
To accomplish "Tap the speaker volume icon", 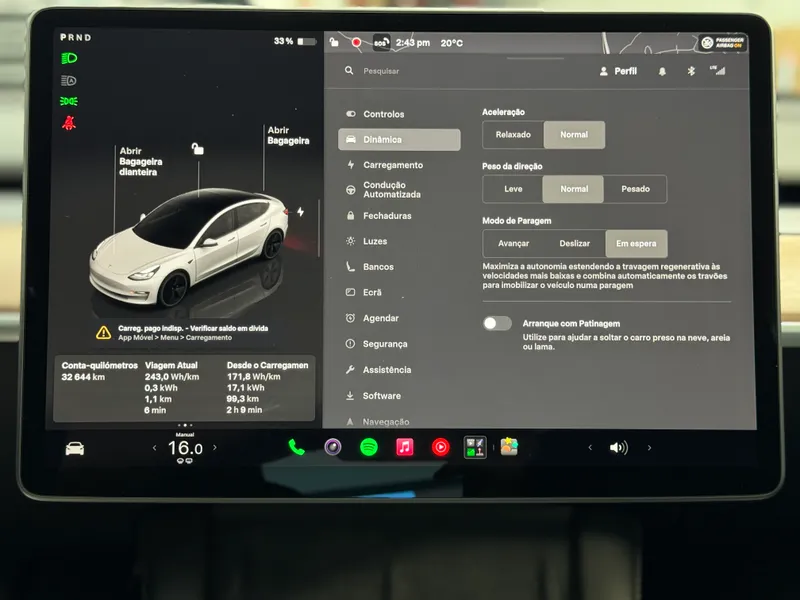I will pos(618,448).
